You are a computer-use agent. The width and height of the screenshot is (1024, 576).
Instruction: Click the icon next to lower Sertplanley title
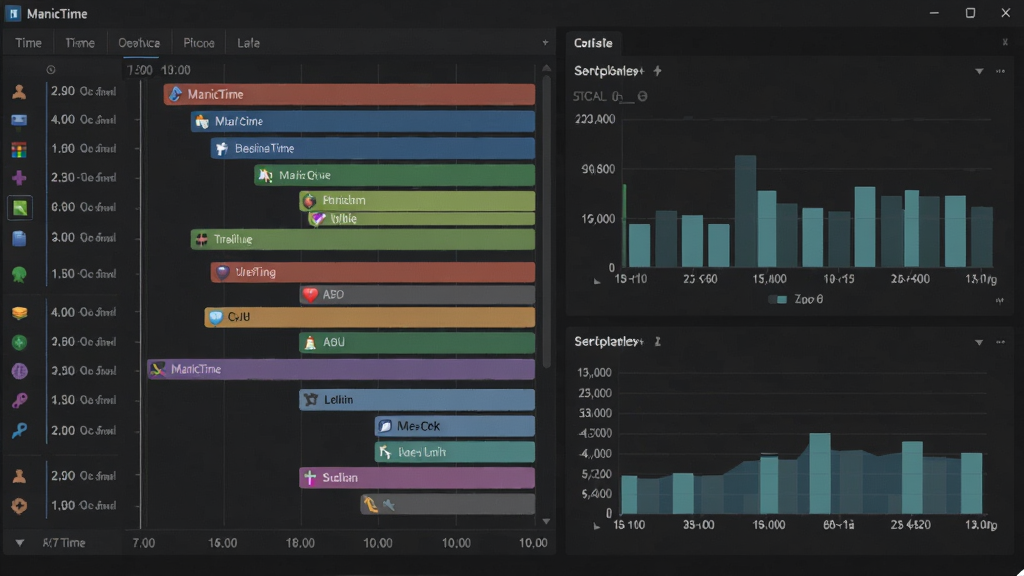tap(658, 342)
